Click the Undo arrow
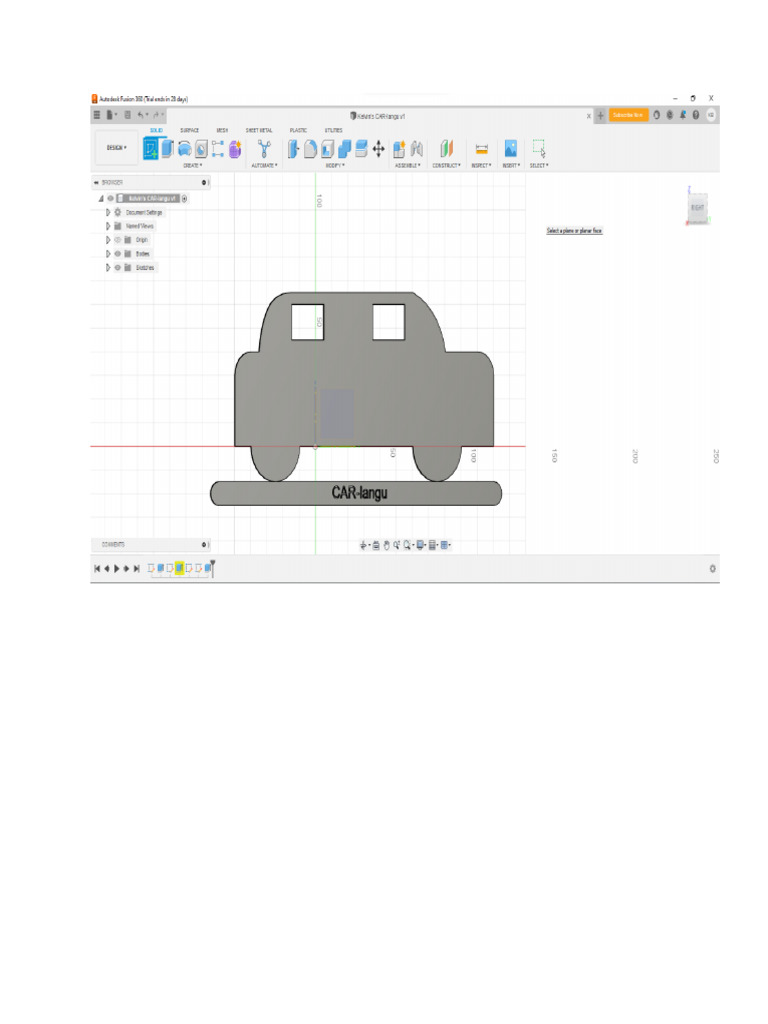This screenshot has height=1024, width=768. click(x=140, y=115)
